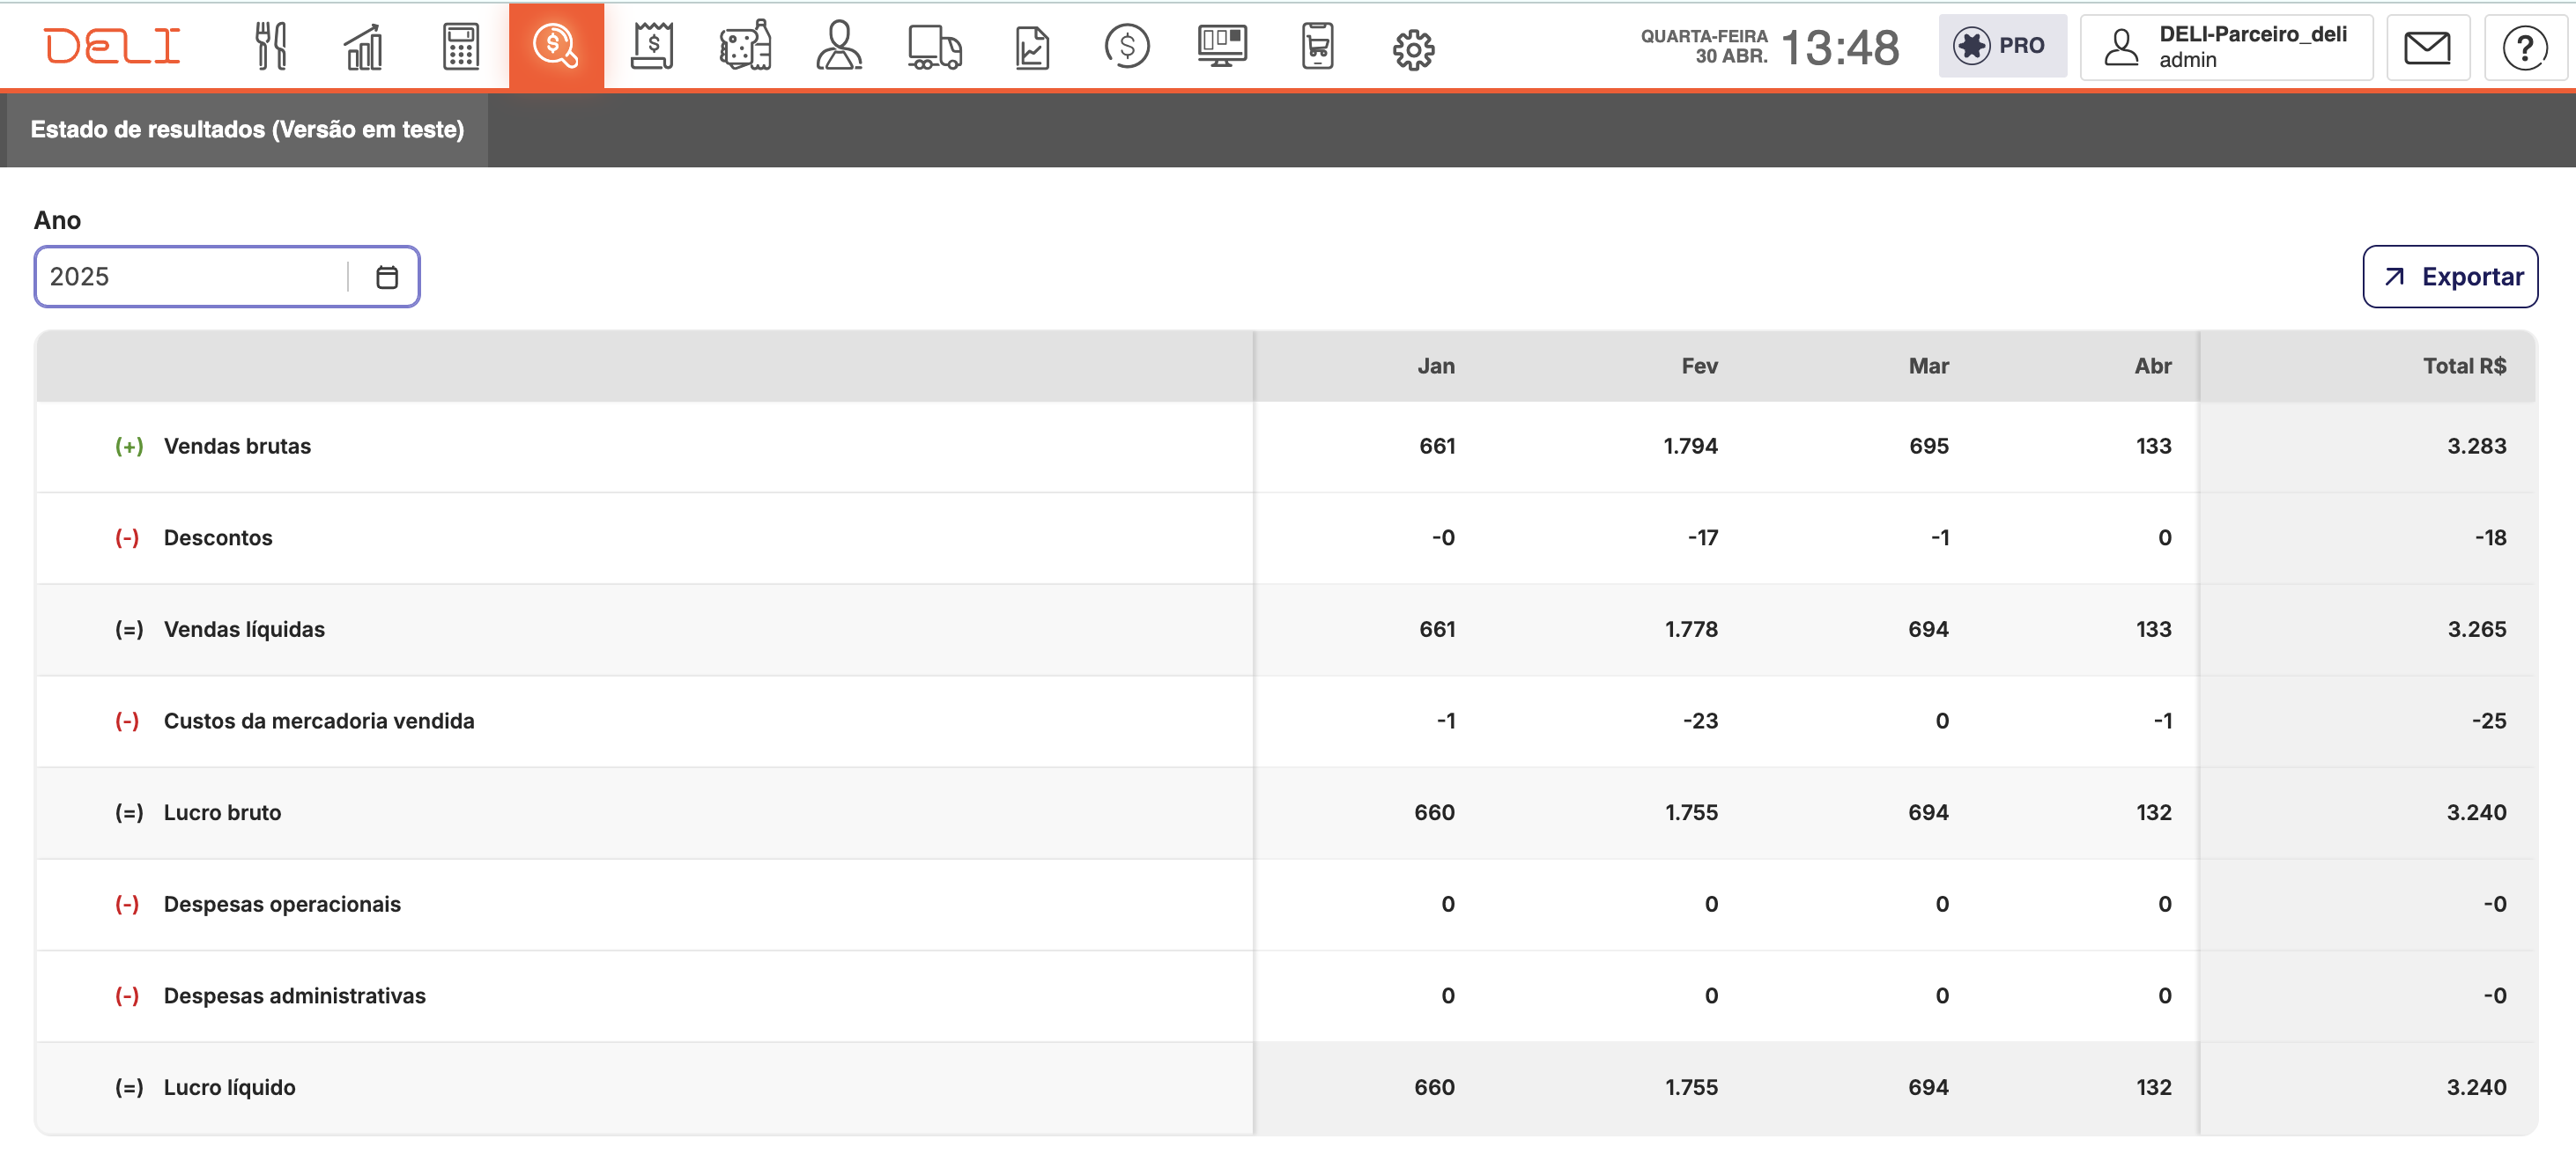Image resolution: width=2576 pixels, height=1154 pixels.
Task: Open the mobile shopping cart icon
Action: pos(1318,46)
